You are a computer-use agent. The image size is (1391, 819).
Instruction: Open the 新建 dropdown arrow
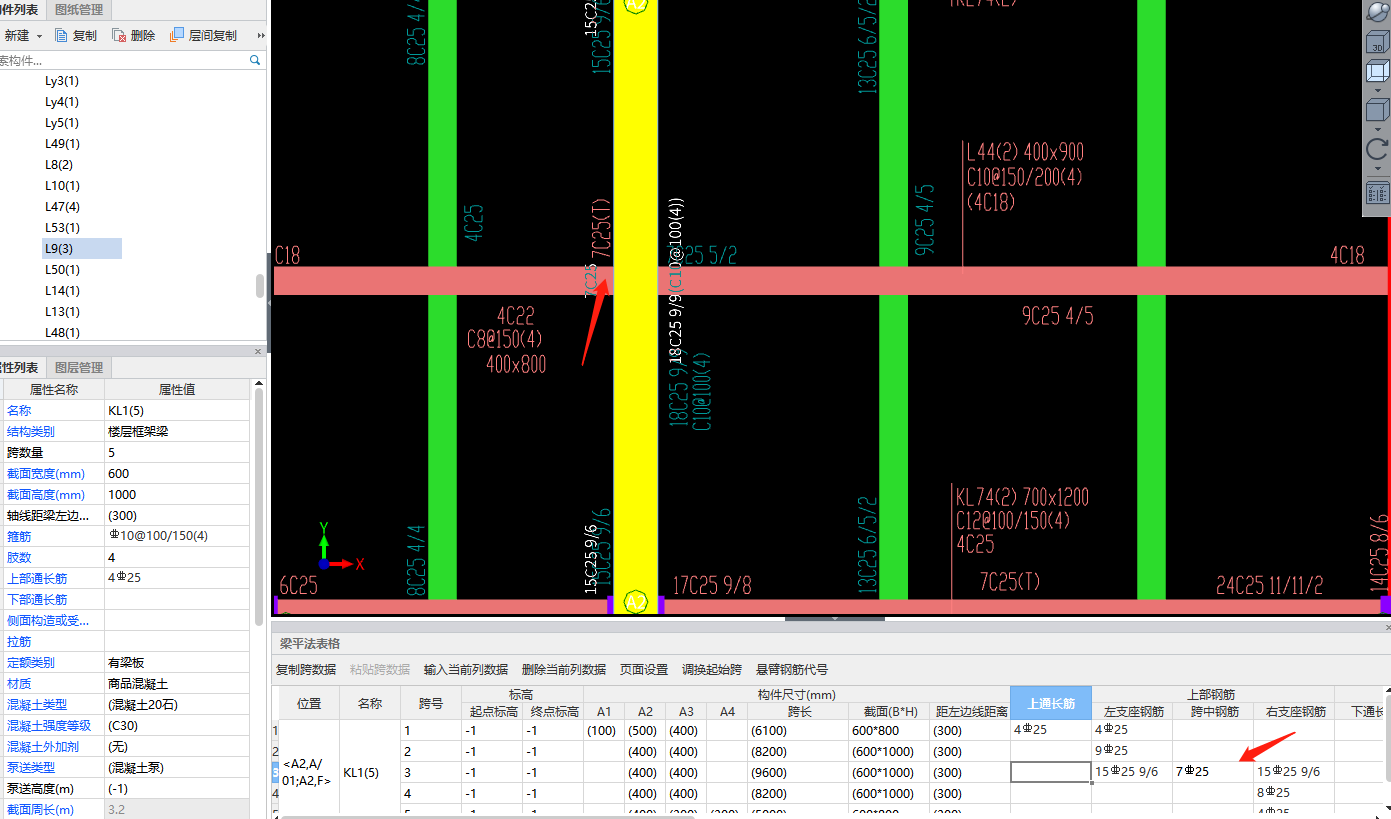(x=39, y=36)
